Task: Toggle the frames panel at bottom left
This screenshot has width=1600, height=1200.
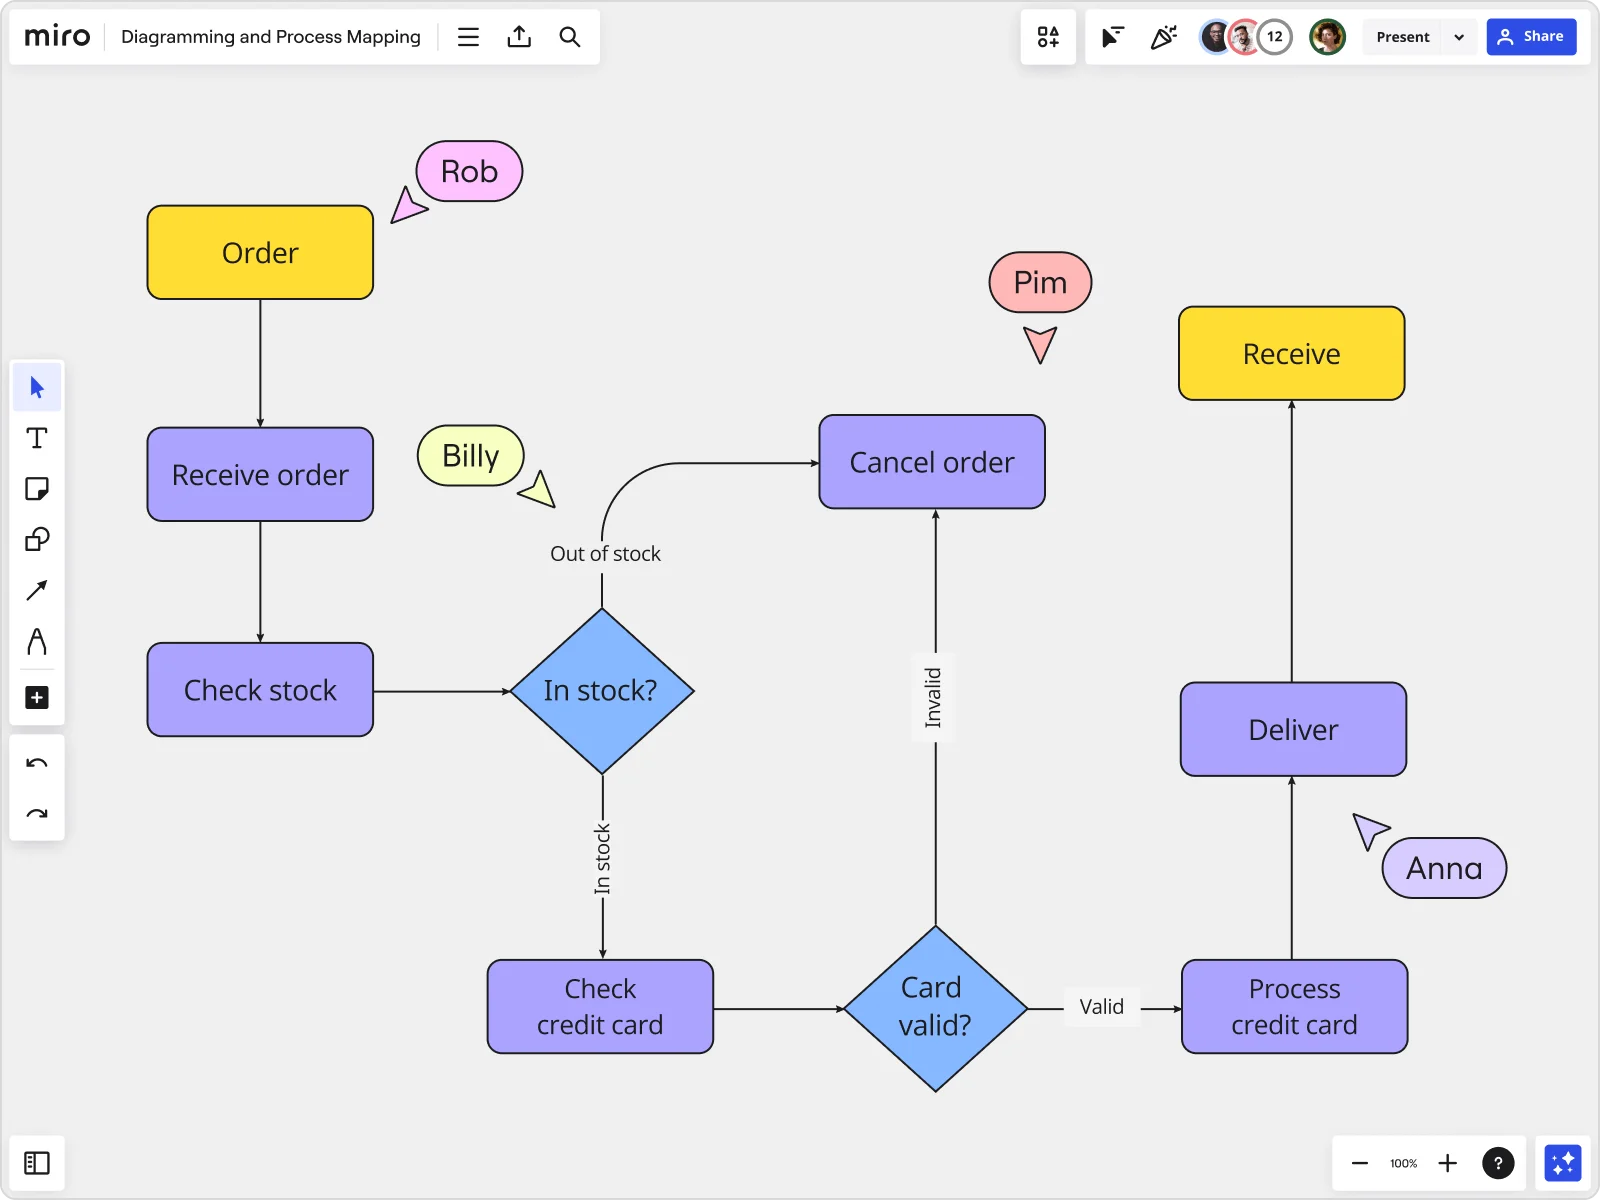Action: coord(37,1163)
